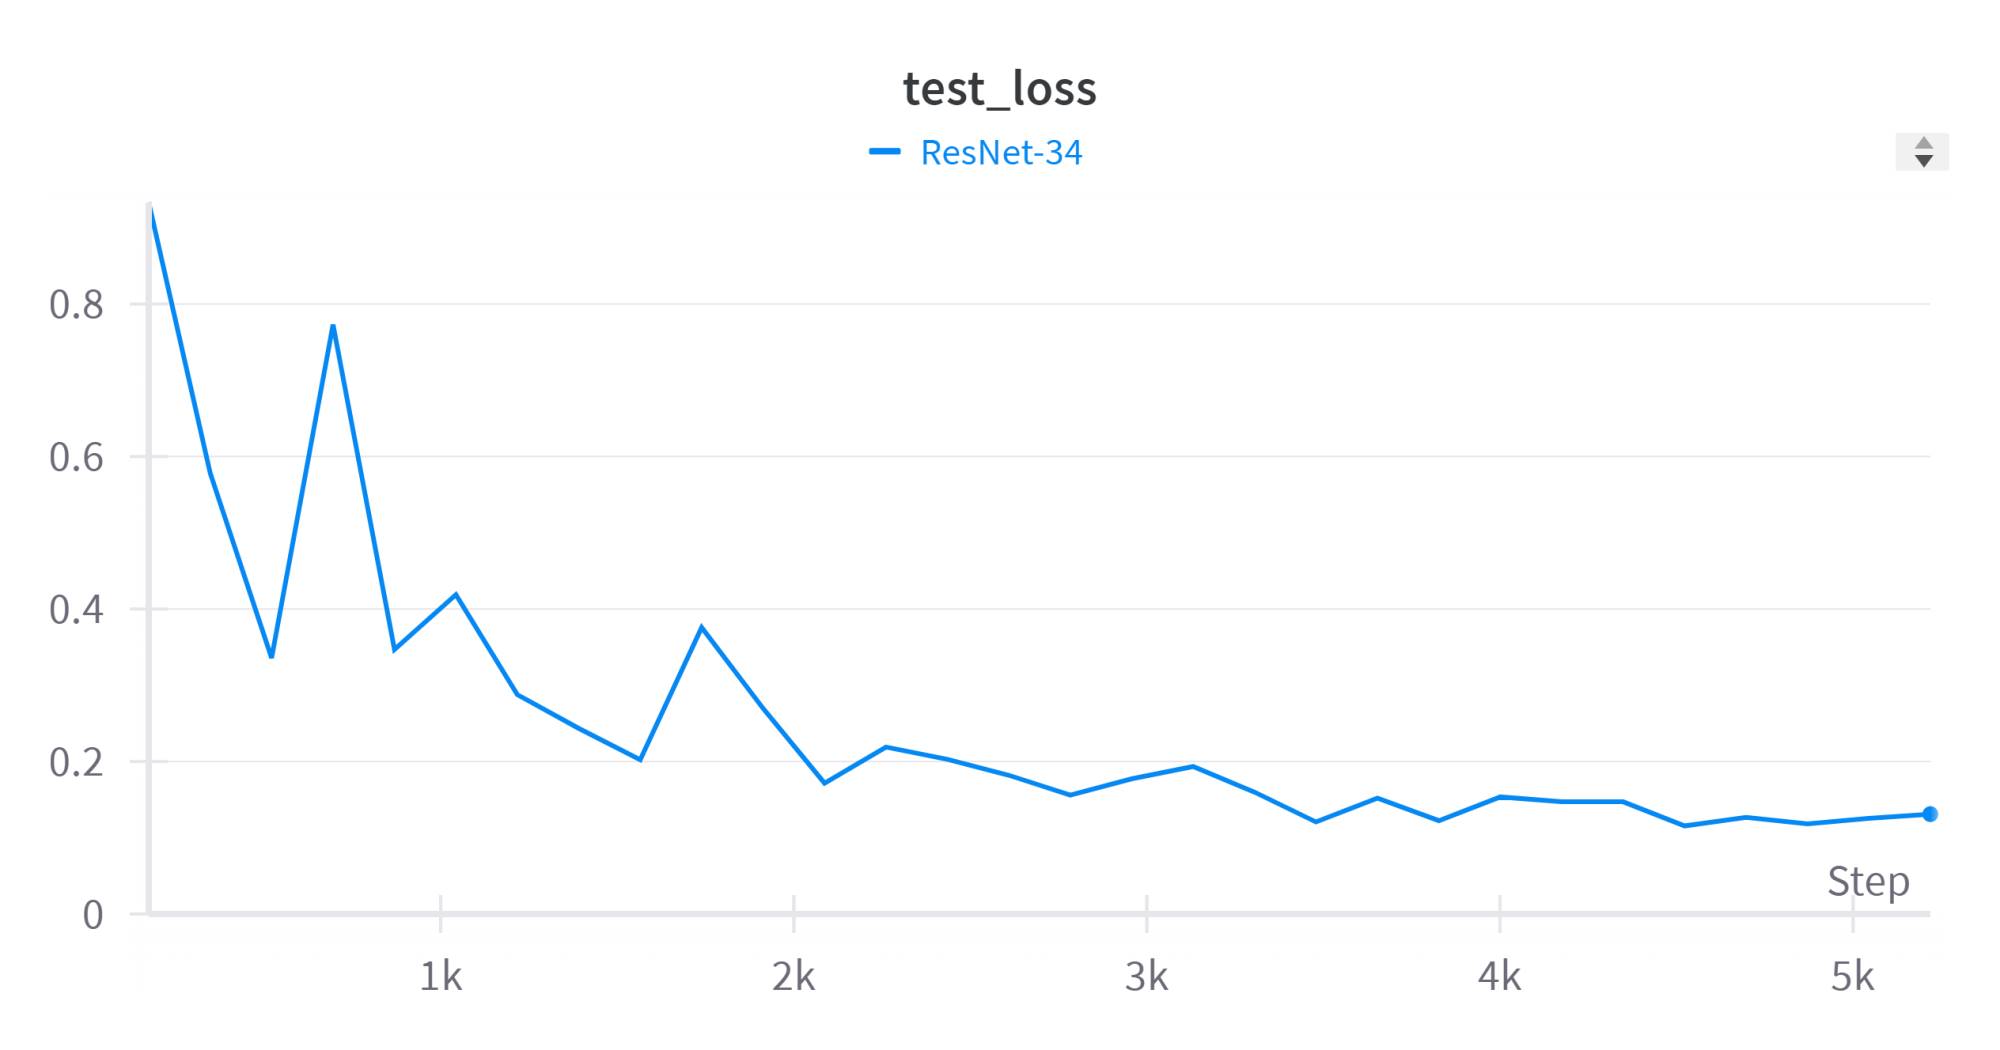
Task: Click the blue endpoint dot of the line
Action: (1930, 814)
